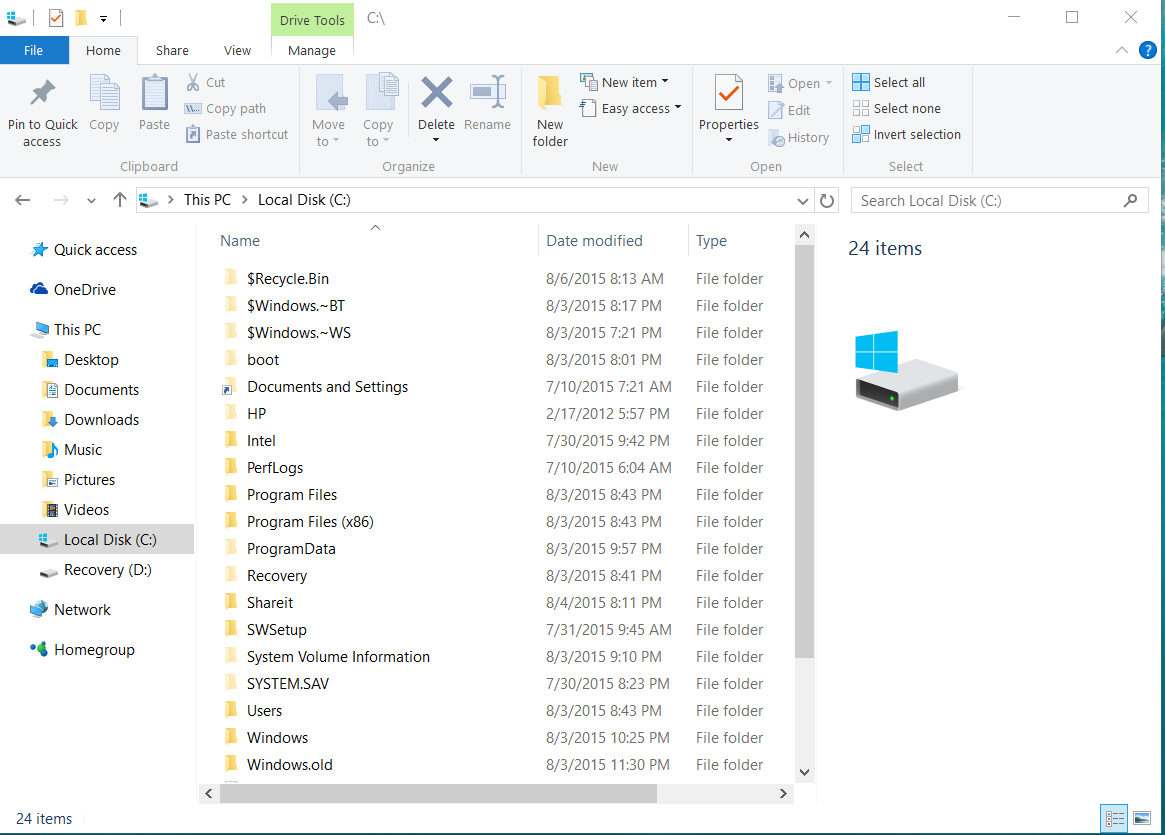Viewport: 1165px width, 835px height.
Task: Click the Copy path button
Action: point(225,110)
